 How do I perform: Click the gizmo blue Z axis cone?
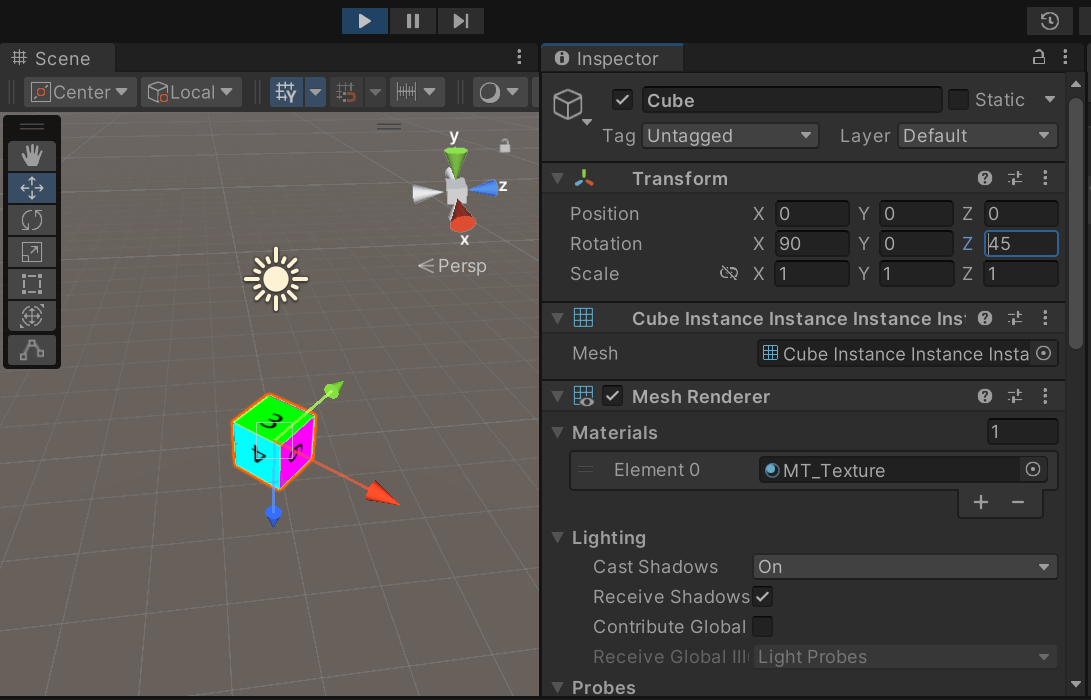484,188
